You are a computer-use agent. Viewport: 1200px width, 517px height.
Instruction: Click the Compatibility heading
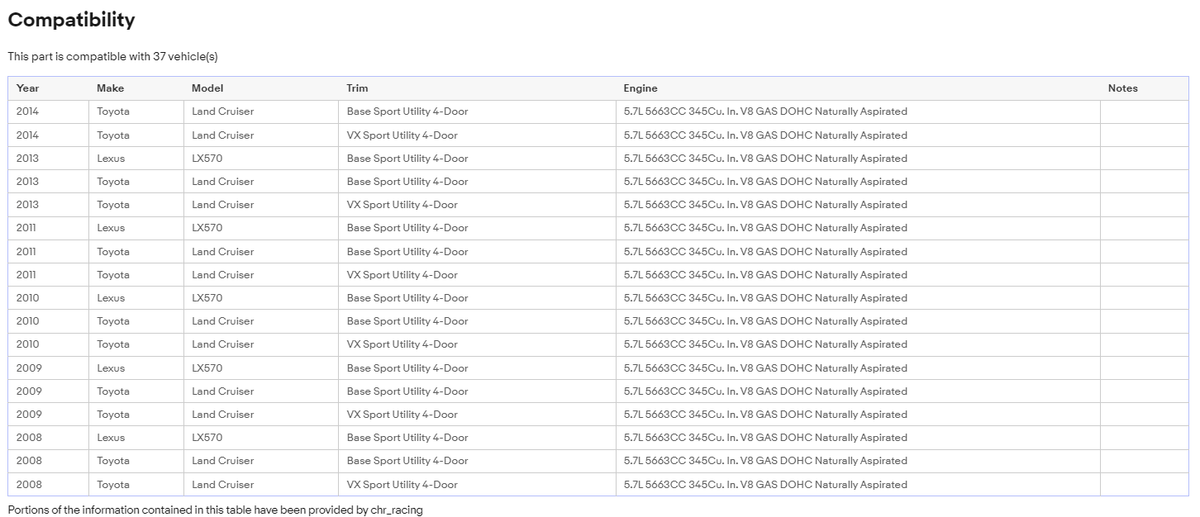click(71, 20)
